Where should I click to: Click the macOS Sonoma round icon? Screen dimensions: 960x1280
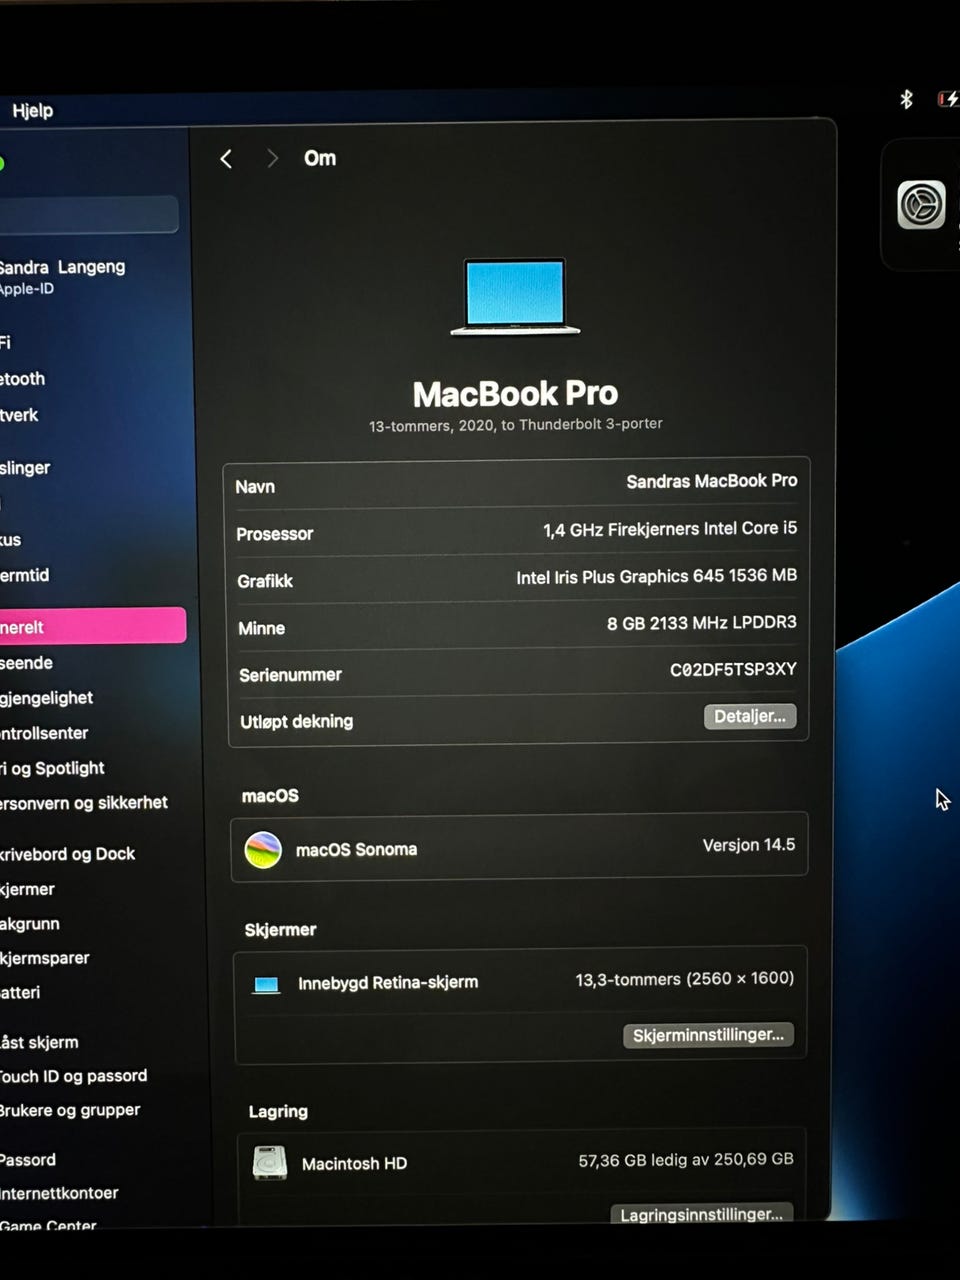pyautogui.click(x=263, y=850)
